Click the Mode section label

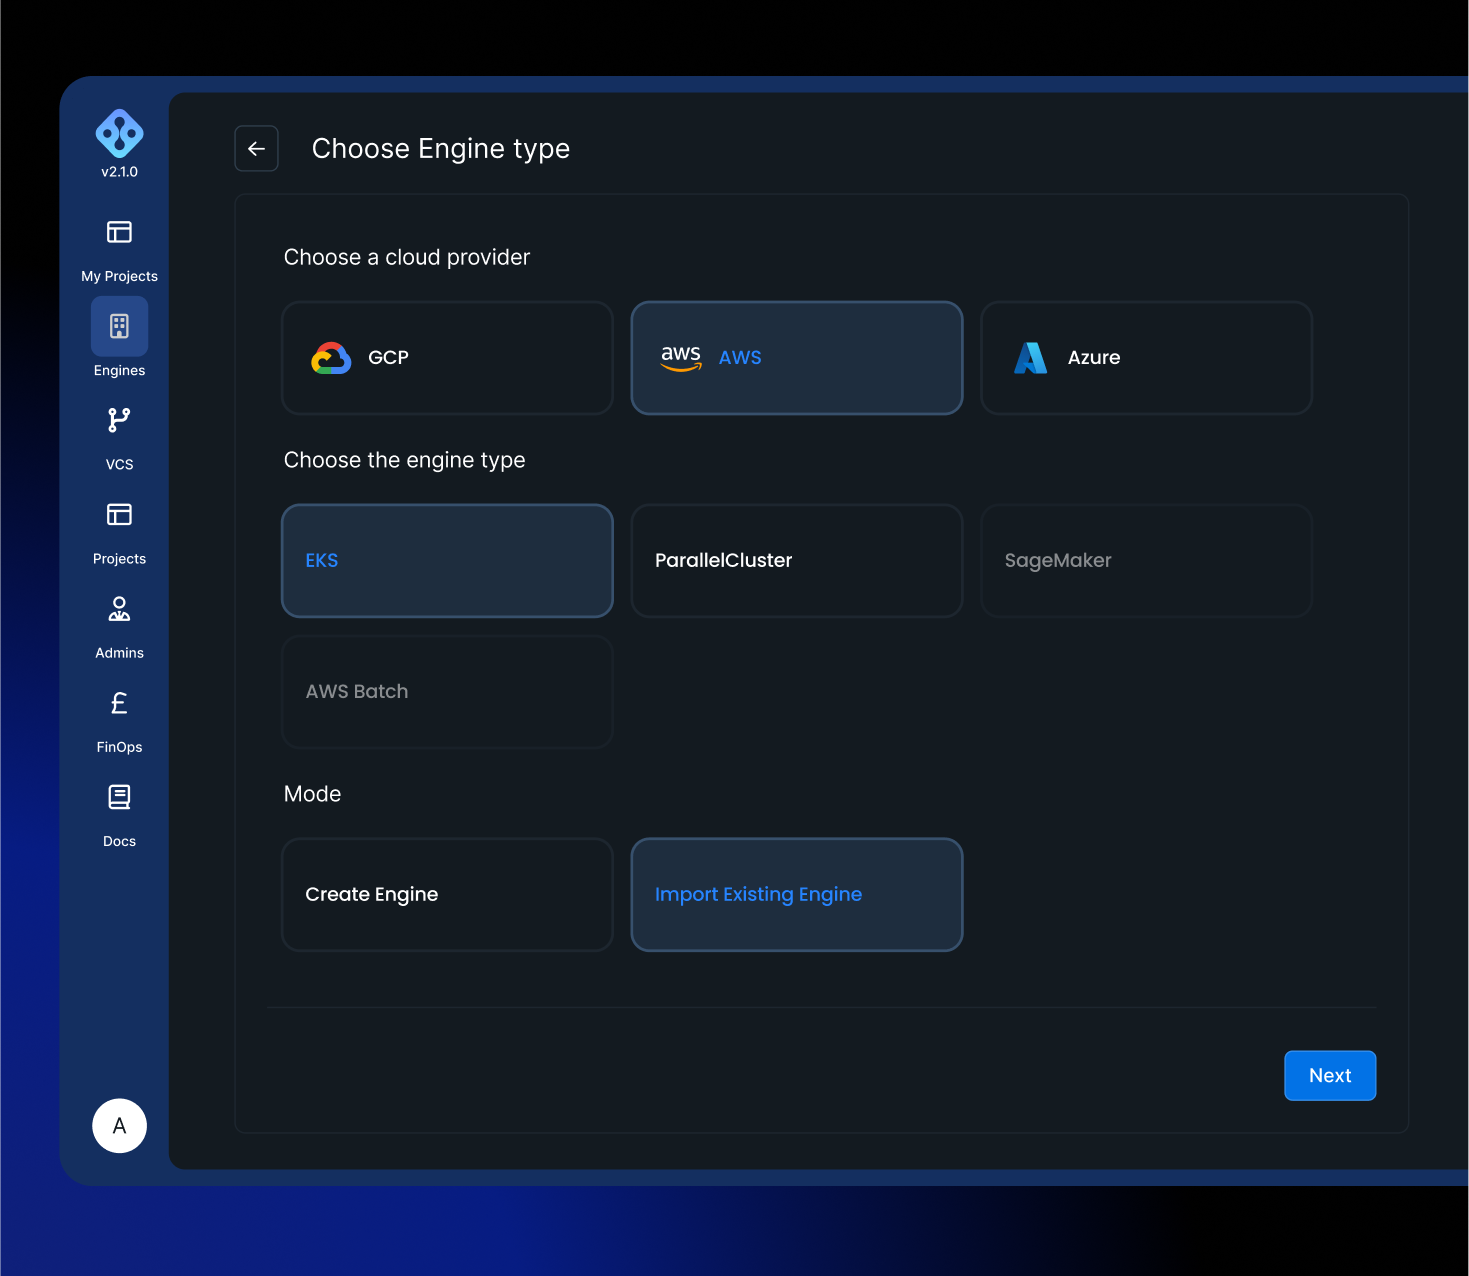(x=312, y=794)
